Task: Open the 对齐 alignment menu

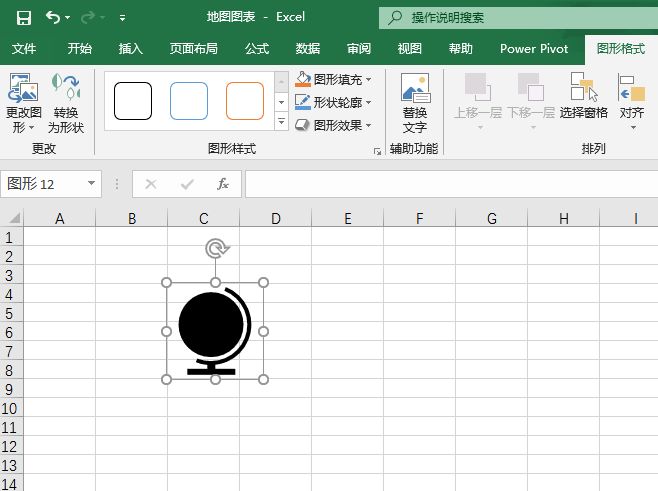Action: point(632,102)
